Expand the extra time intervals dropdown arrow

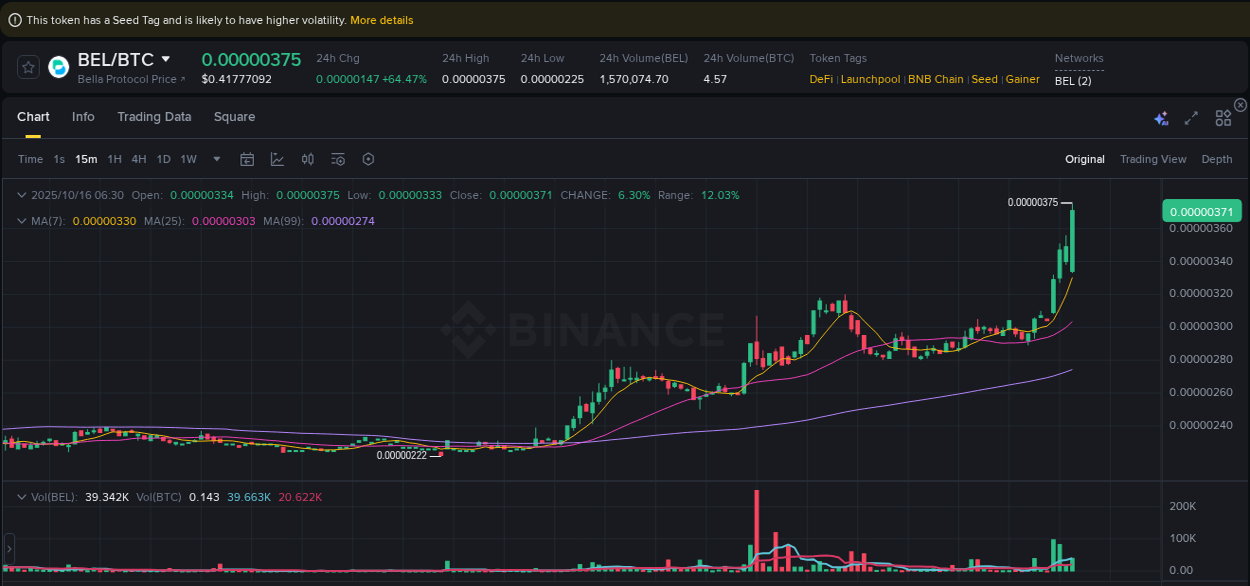pos(216,159)
